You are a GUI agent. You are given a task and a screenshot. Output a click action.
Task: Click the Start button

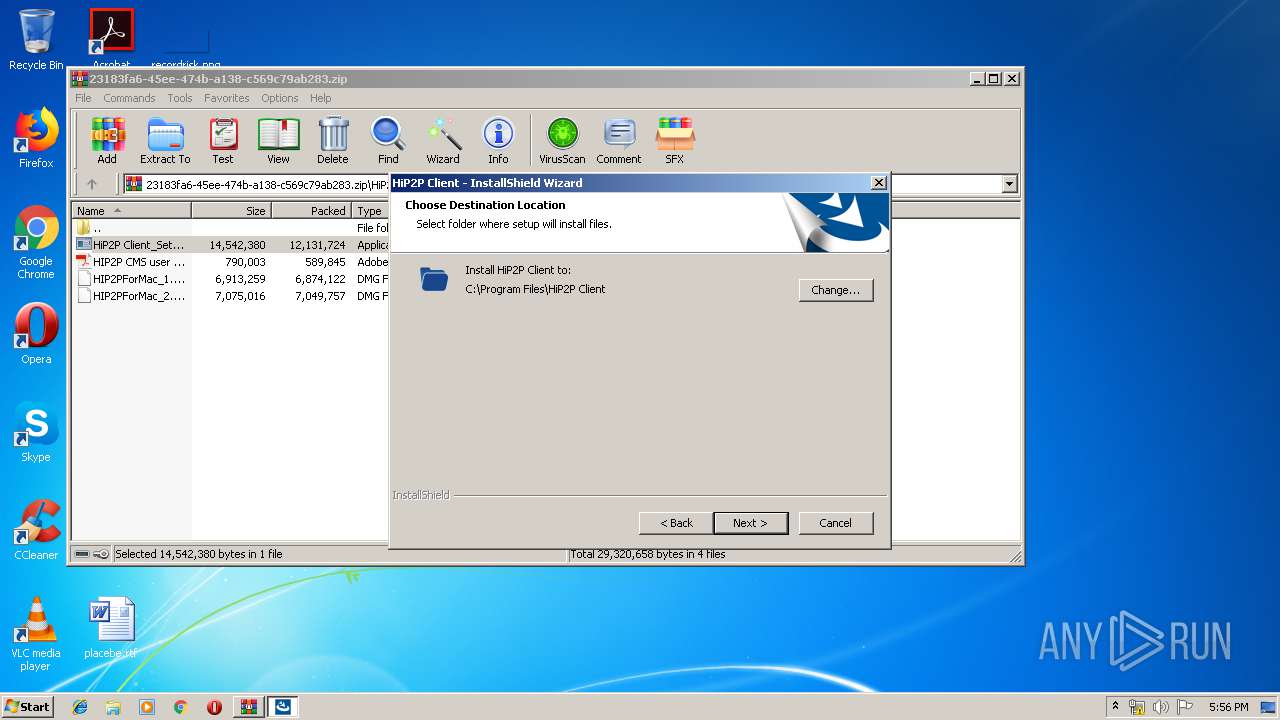27,707
